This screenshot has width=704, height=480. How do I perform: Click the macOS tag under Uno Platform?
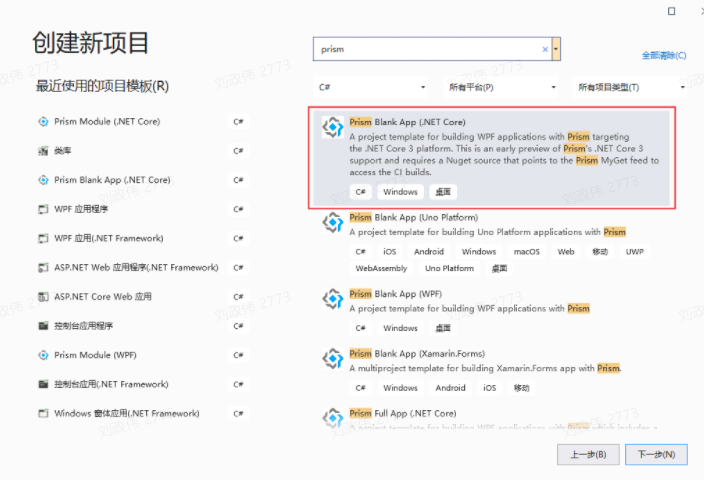(527, 251)
